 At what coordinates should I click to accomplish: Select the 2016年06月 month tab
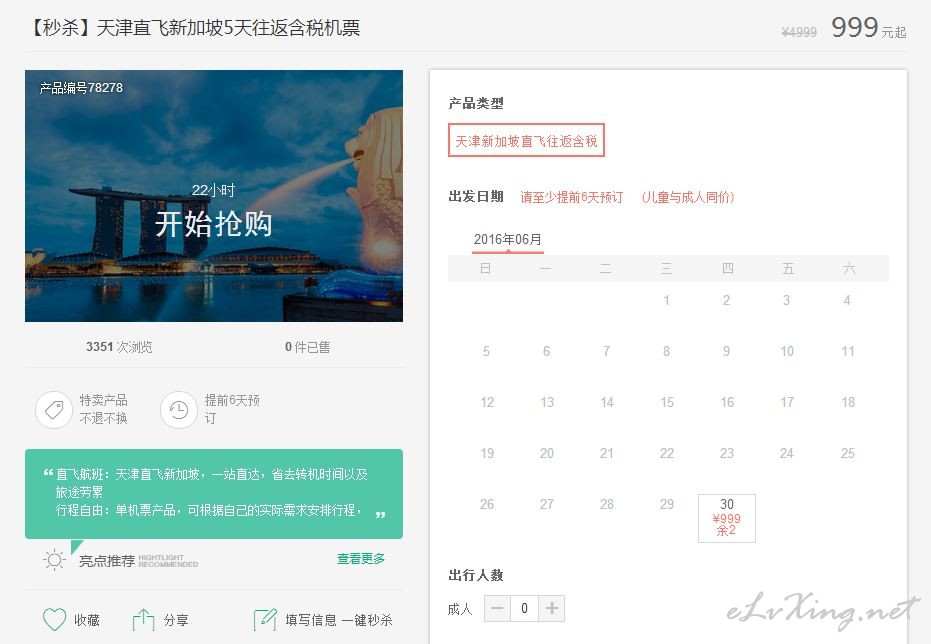click(x=508, y=240)
